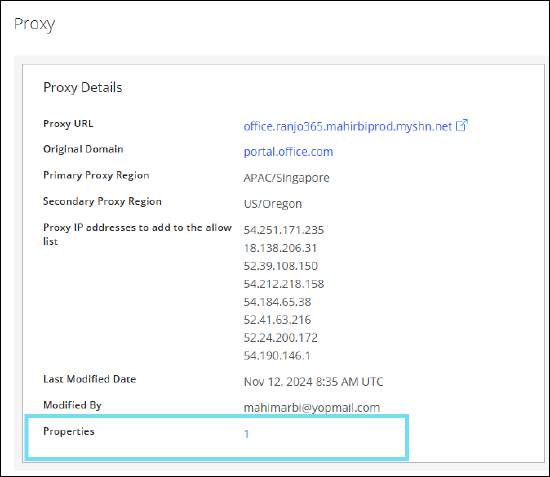Click the external link icon beside Proxy URL
This screenshot has width=550, height=477.
(462, 125)
